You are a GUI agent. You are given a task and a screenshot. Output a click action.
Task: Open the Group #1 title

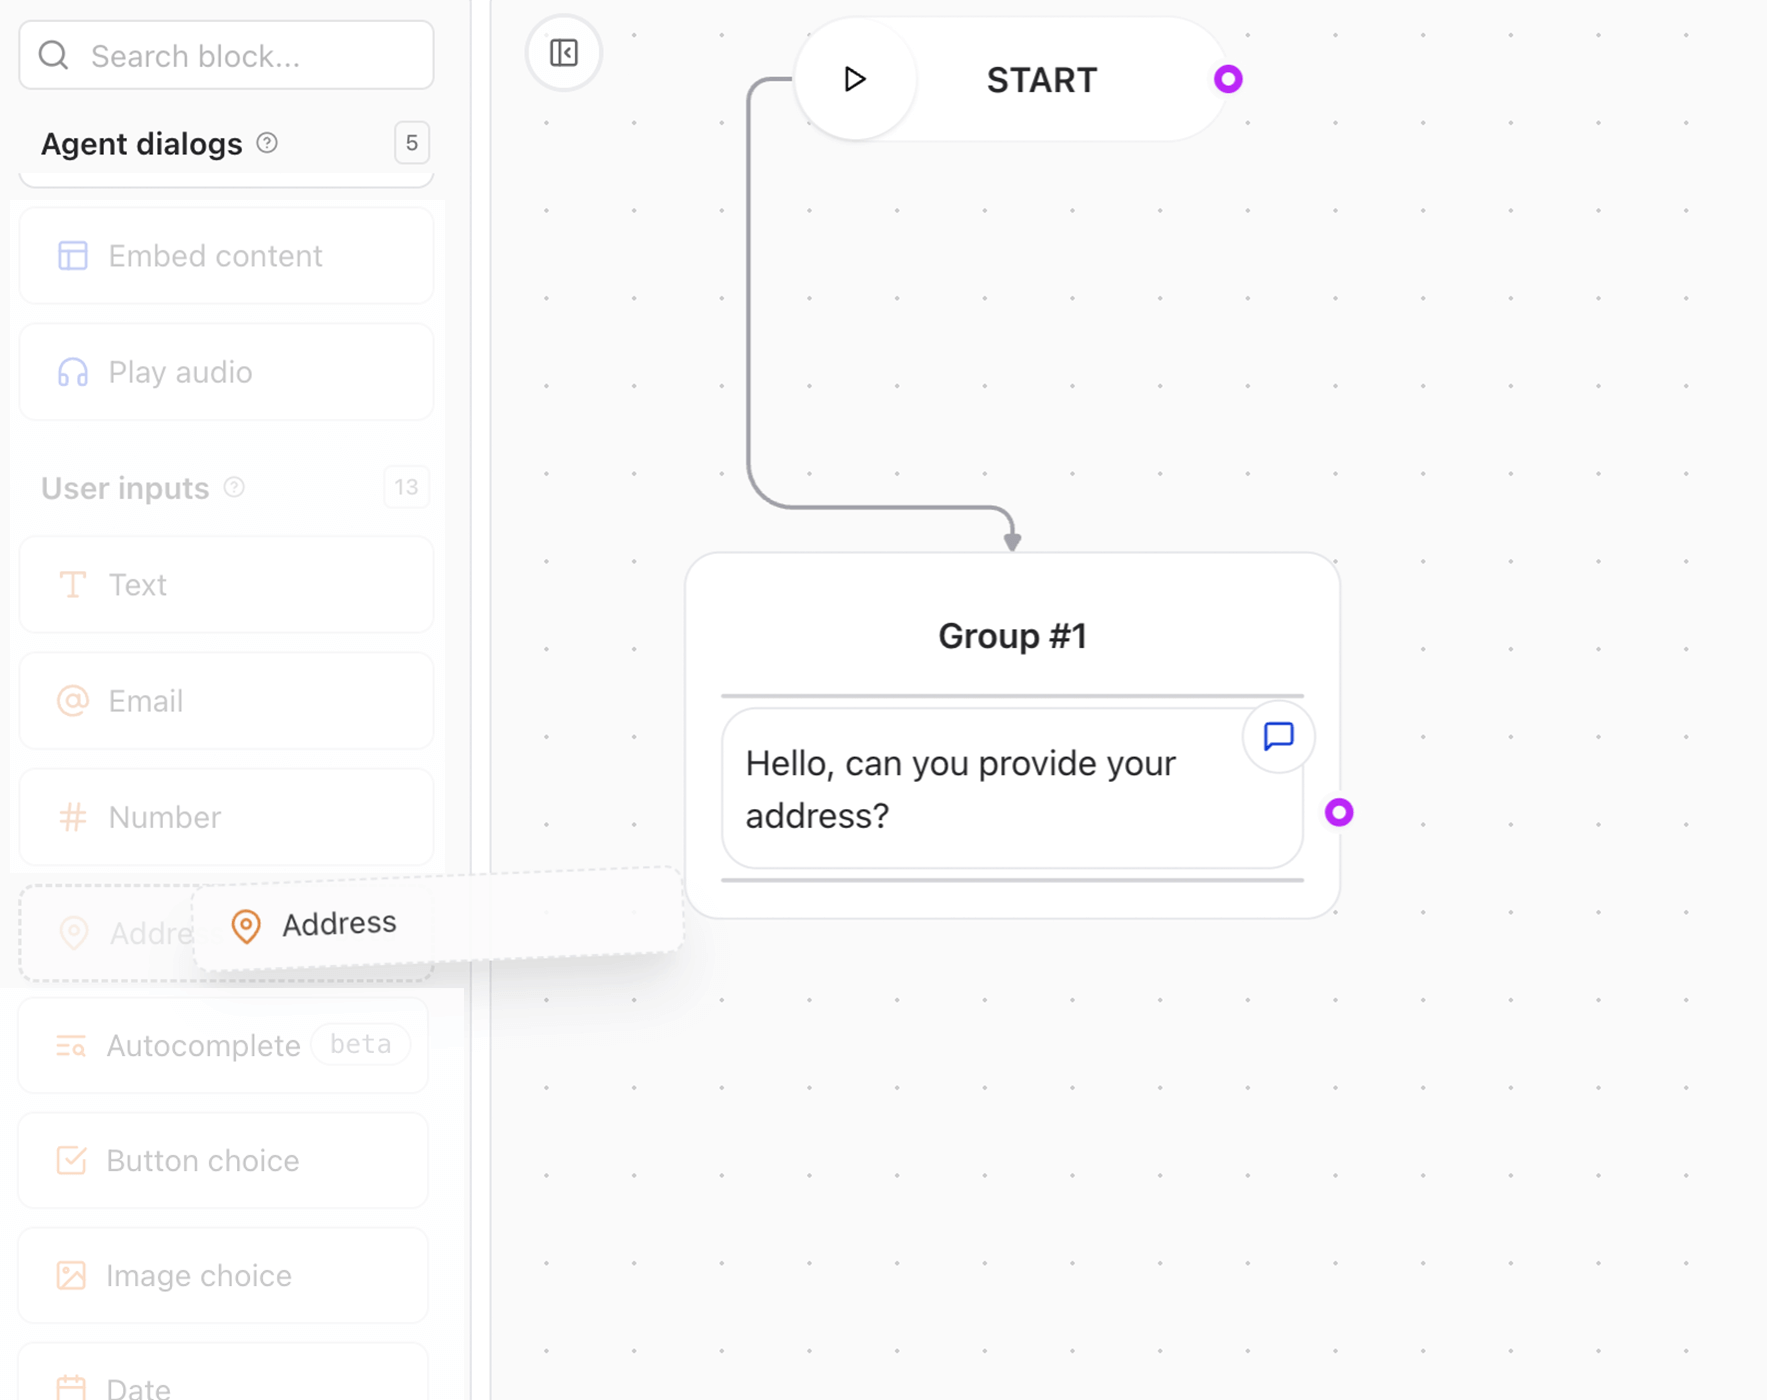[x=1012, y=635]
